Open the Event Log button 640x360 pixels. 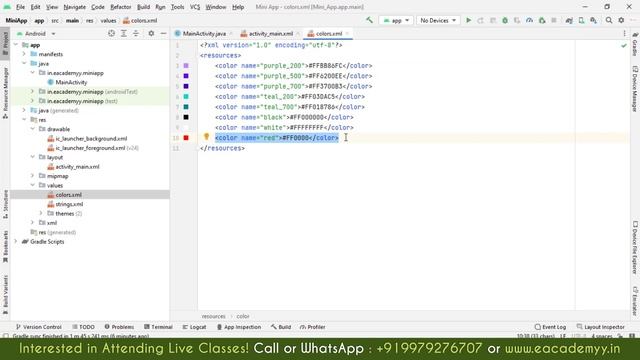pyautogui.click(x=550, y=327)
